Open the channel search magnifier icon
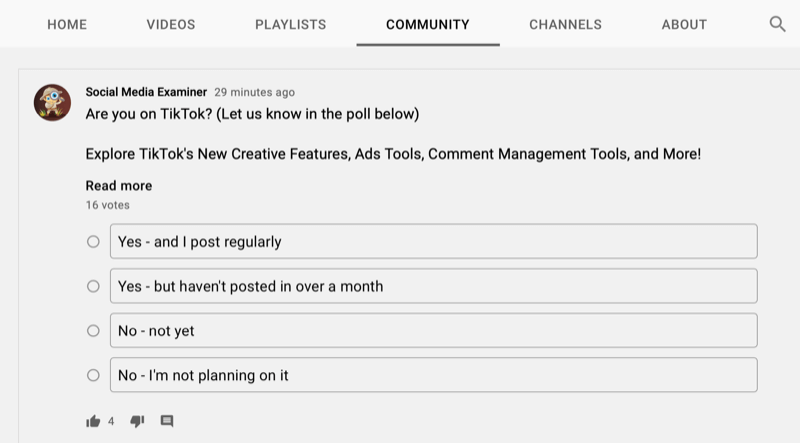The width and height of the screenshot is (800, 443). [777, 24]
